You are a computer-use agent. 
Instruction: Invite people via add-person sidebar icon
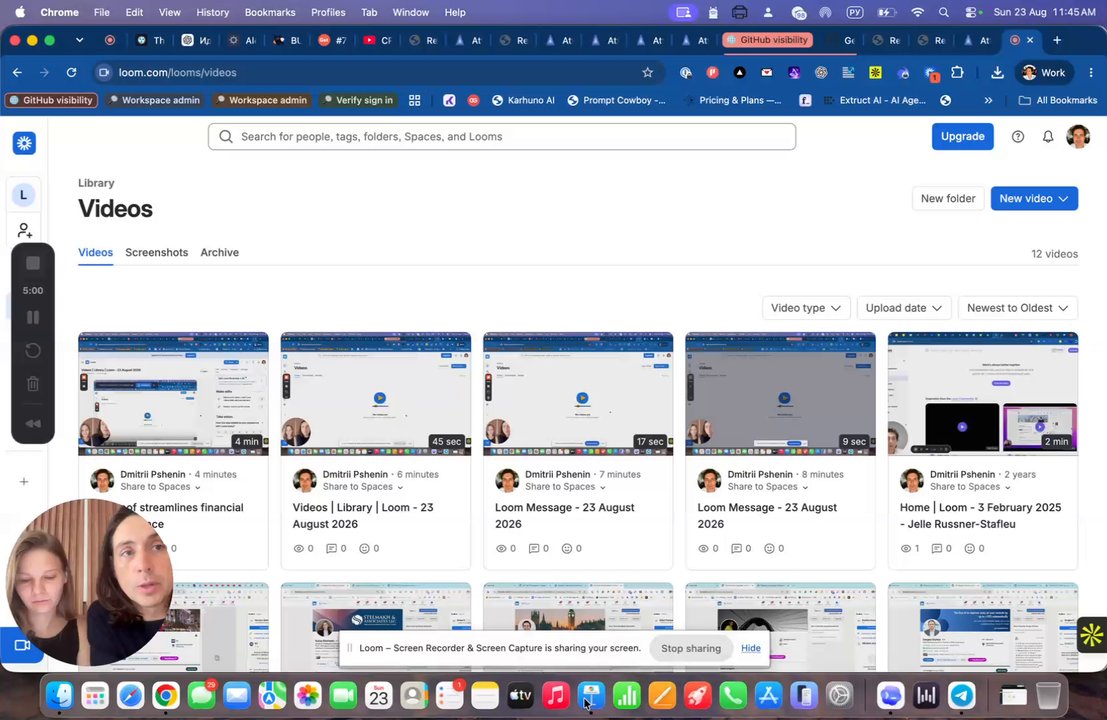[x=24, y=230]
